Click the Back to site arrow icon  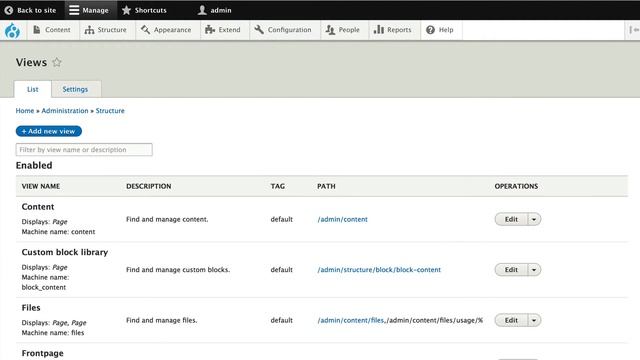coord(9,10)
